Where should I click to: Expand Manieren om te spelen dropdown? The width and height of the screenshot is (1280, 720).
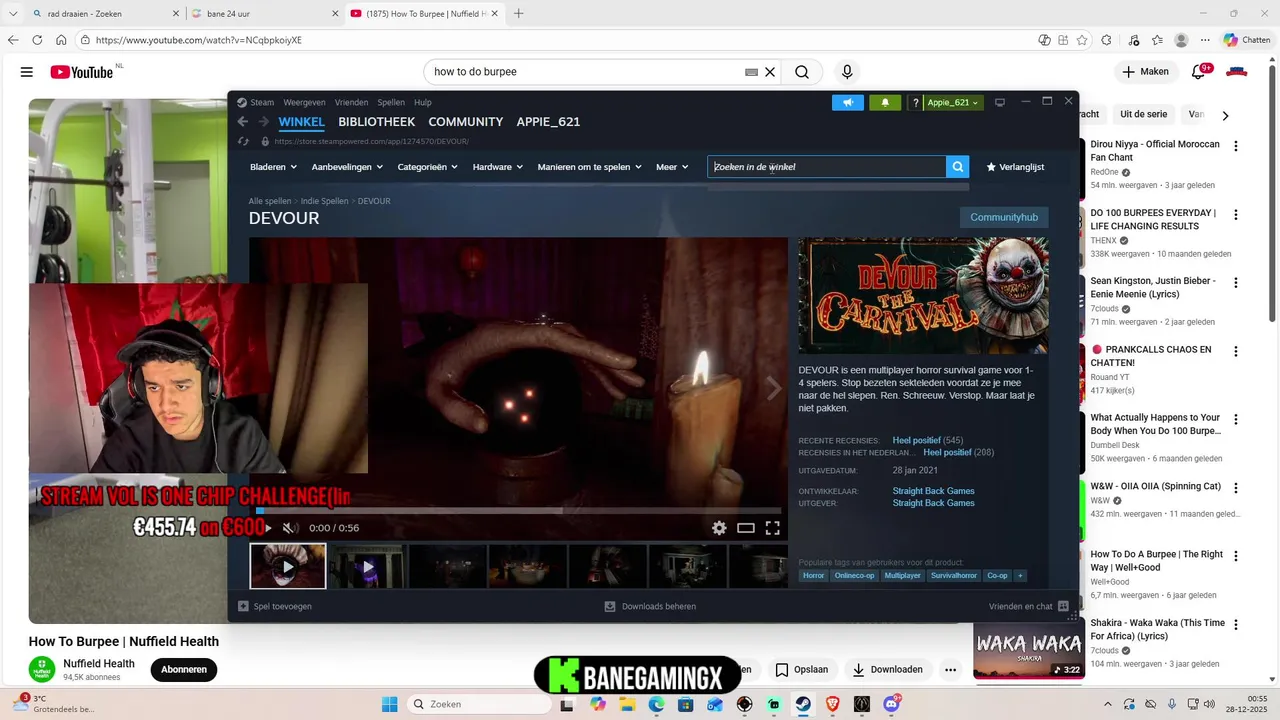click(590, 167)
